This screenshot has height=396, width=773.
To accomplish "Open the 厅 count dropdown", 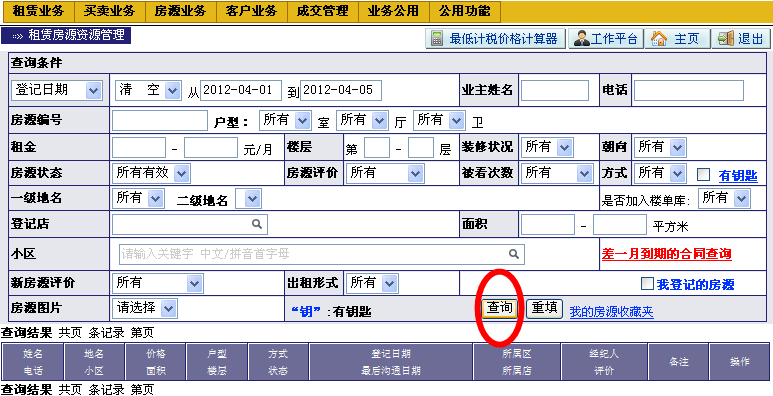I will point(362,120).
